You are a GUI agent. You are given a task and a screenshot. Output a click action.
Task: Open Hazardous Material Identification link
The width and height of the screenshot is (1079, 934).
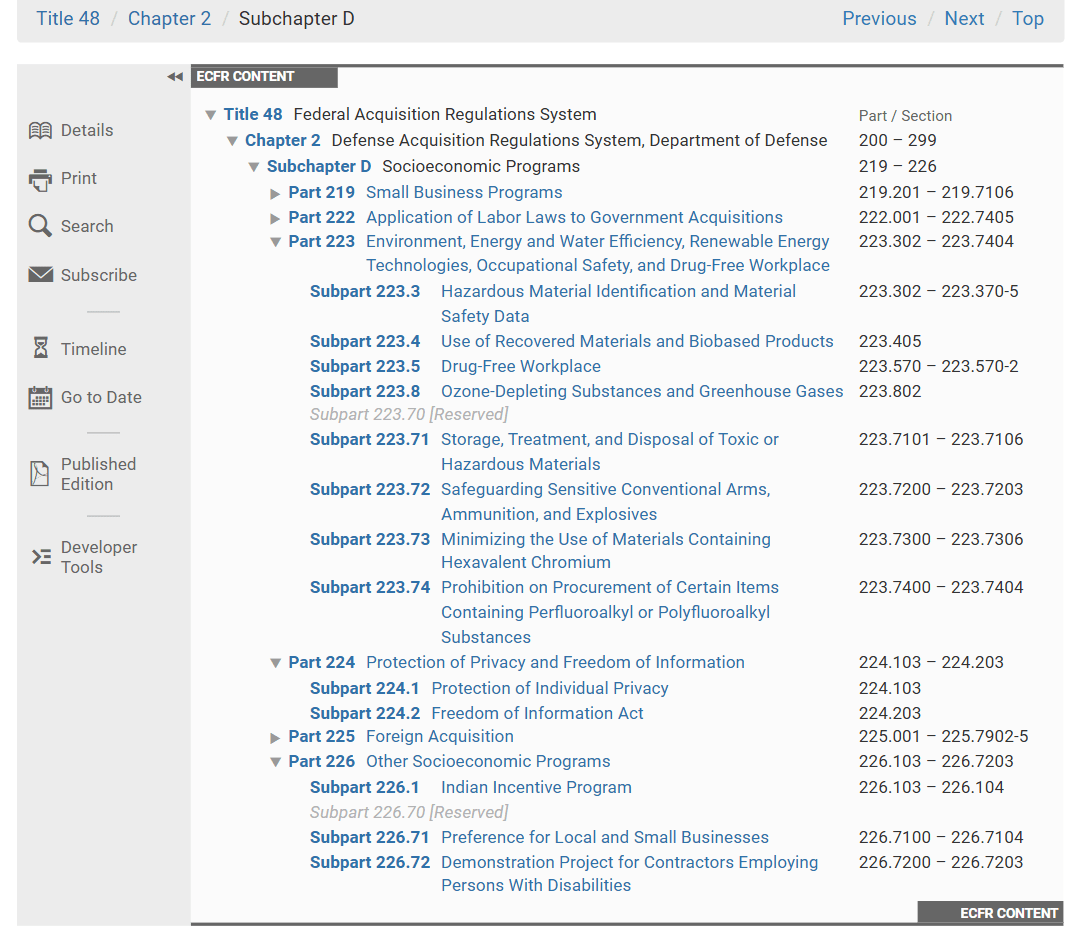click(x=618, y=304)
